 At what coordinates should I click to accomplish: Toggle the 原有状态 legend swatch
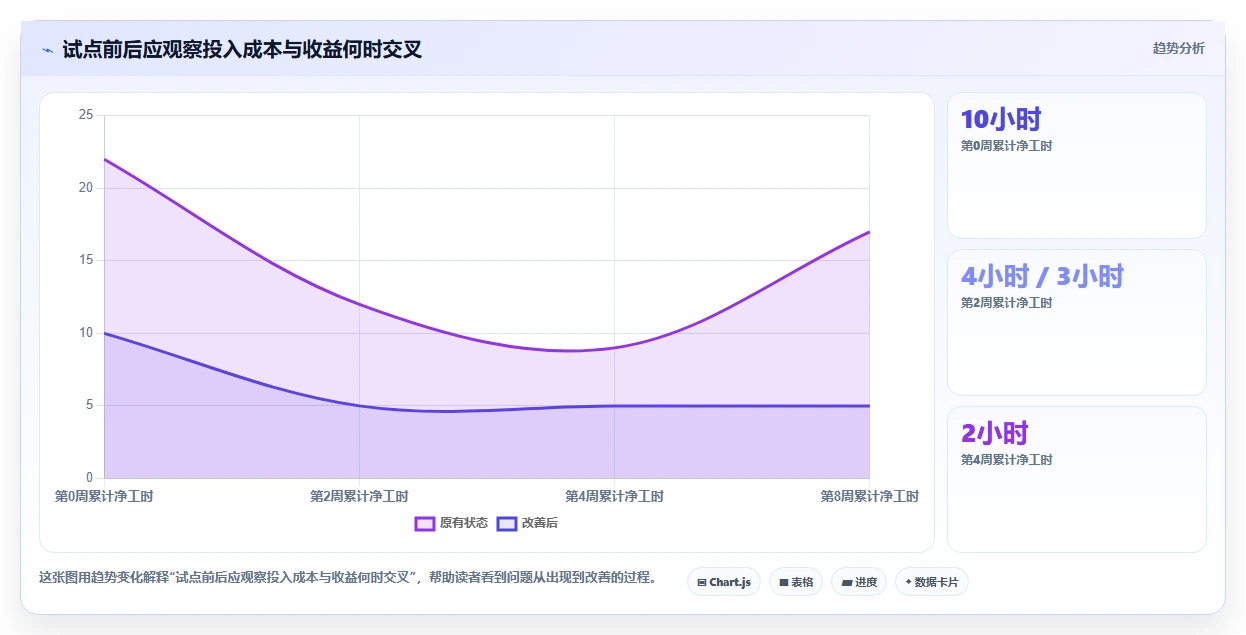point(425,523)
